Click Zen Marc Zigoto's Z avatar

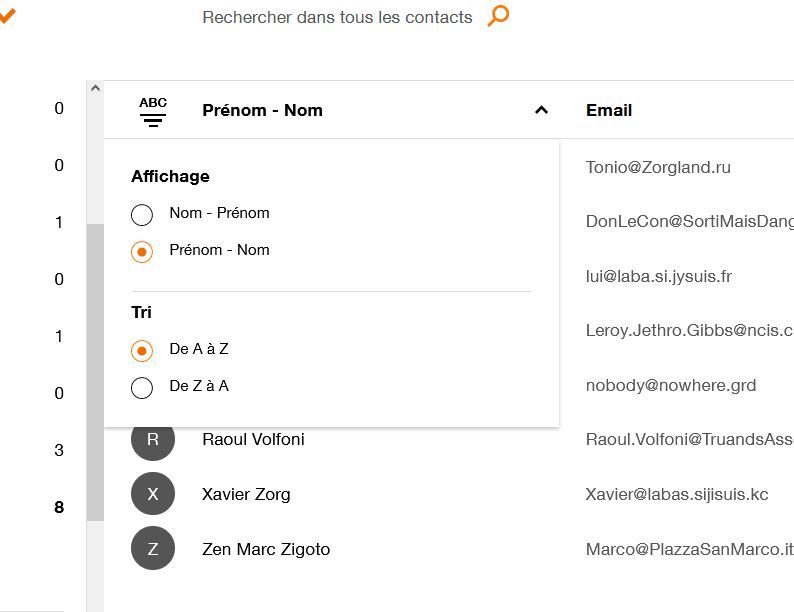[x=153, y=549]
